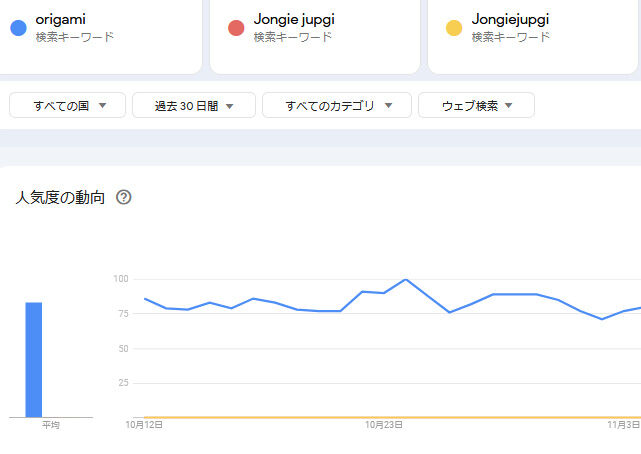Screen dimensions: 641x454
Task: Edit the origami search term
Action: (x=60, y=19)
